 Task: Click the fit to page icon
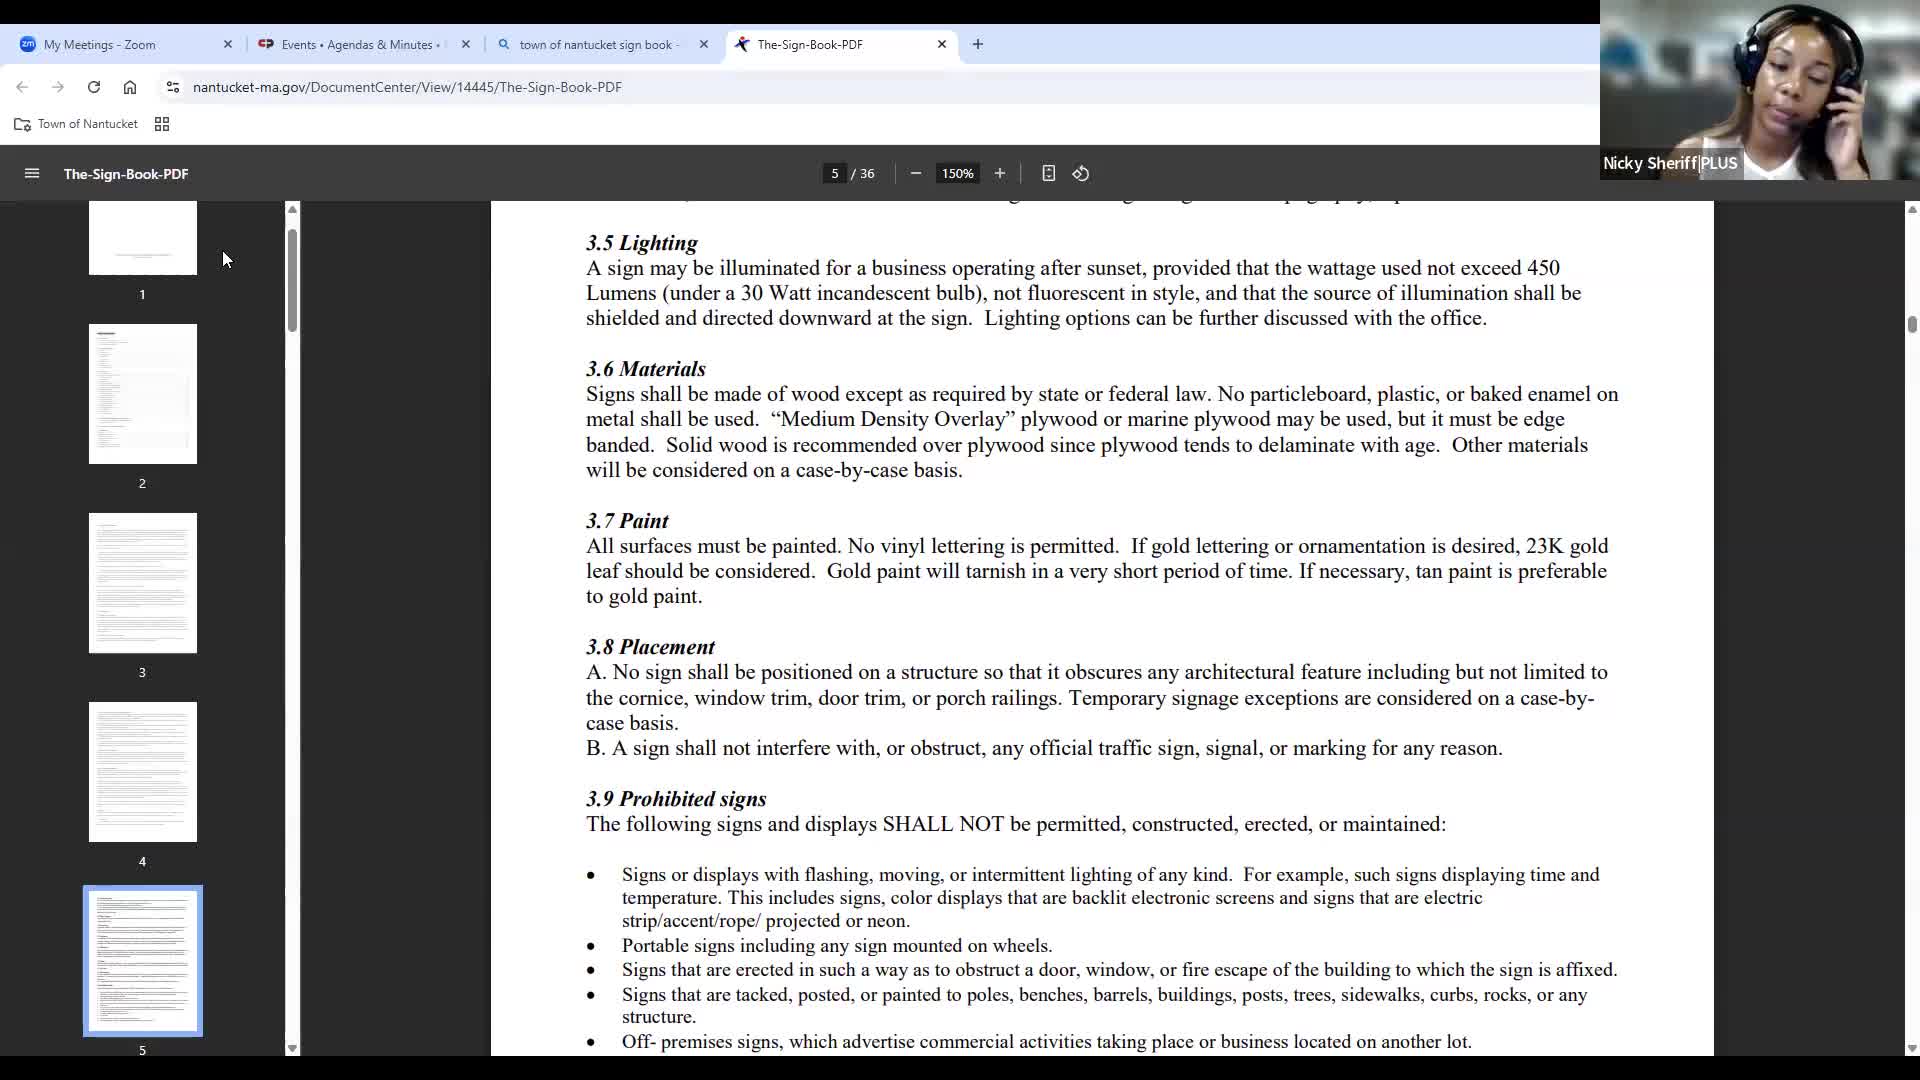1048,174
